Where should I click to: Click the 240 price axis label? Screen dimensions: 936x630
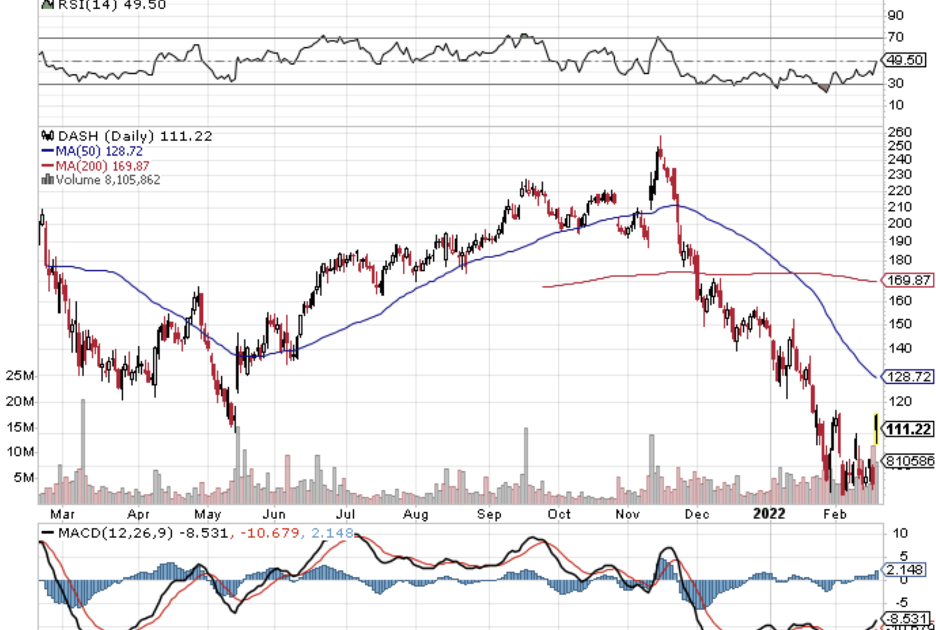899,159
